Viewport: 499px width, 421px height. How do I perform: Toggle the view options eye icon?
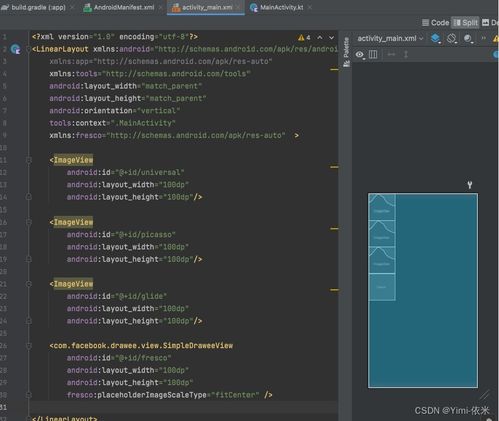tap(360, 54)
